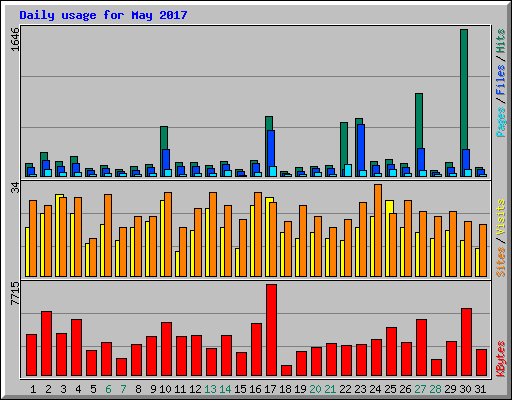512x400 pixels.
Task: Click the tallest red KBytes bar on day 17
Action: [271, 330]
